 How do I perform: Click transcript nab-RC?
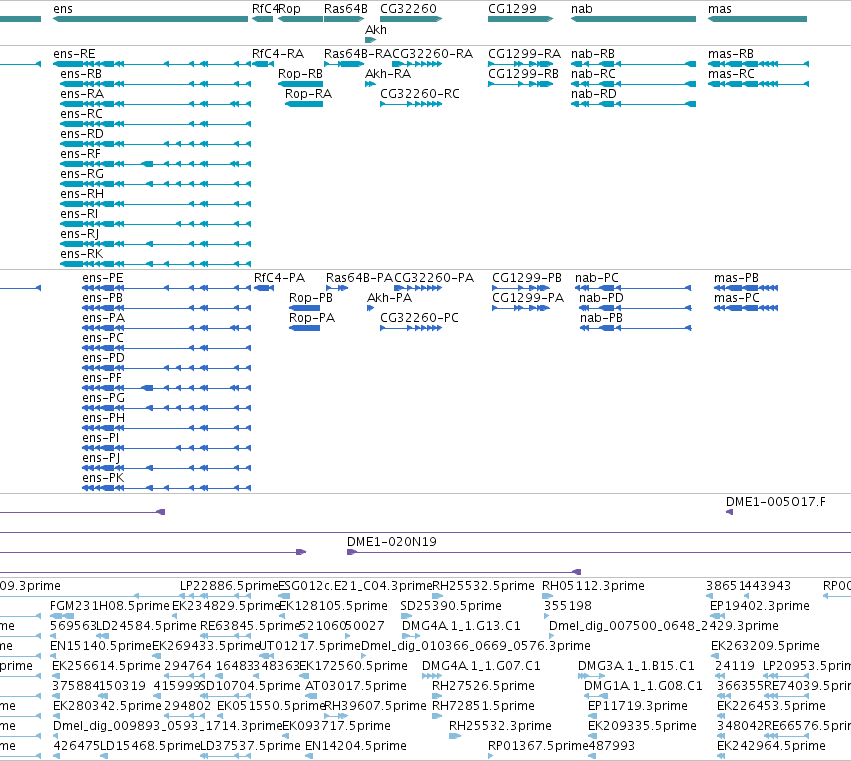pyautogui.click(x=633, y=84)
